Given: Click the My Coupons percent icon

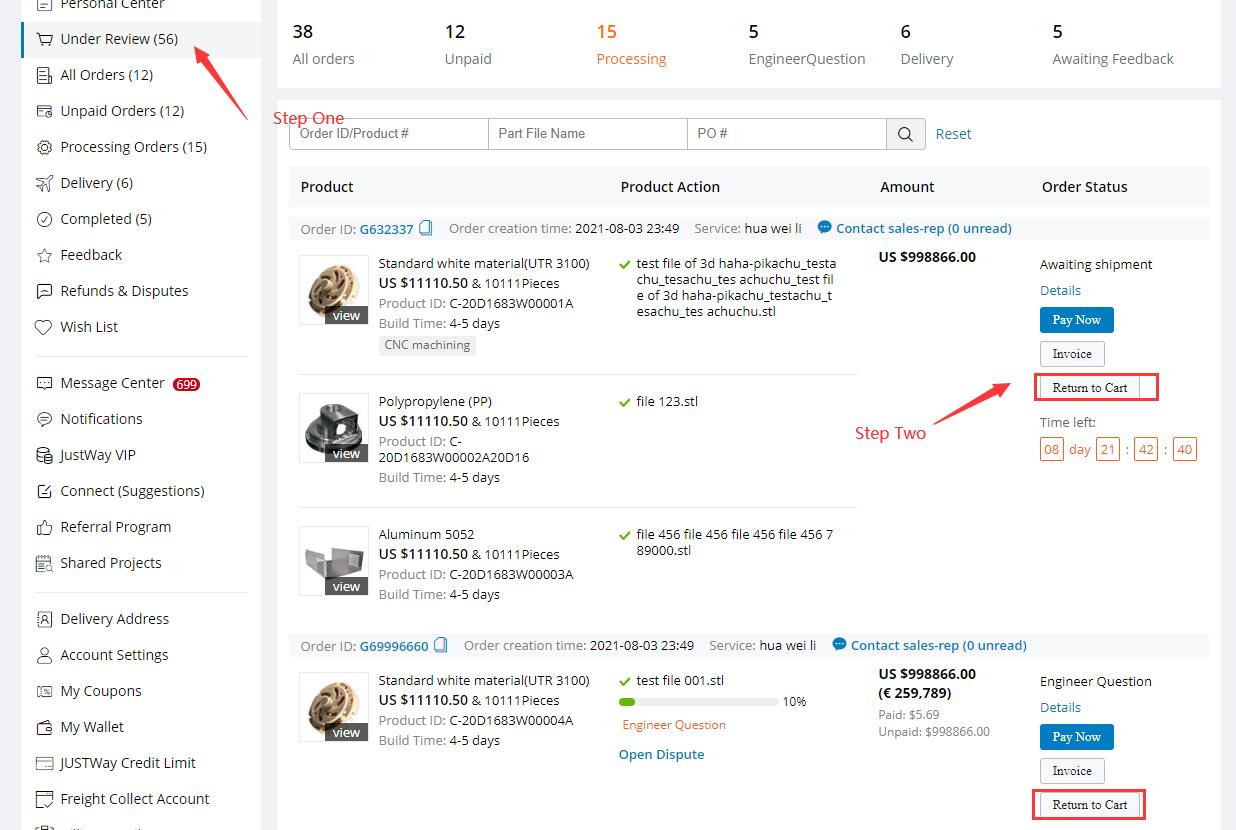Looking at the screenshot, I should pyautogui.click(x=44, y=691).
